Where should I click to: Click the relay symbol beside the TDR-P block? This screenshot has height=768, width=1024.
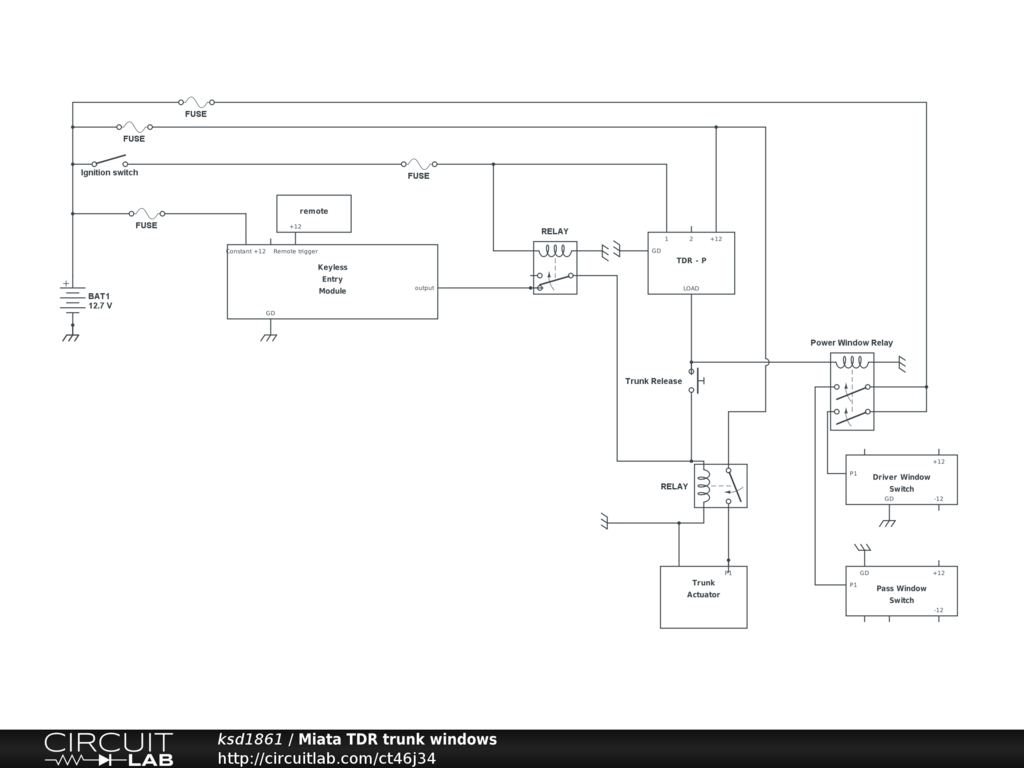[x=555, y=267]
